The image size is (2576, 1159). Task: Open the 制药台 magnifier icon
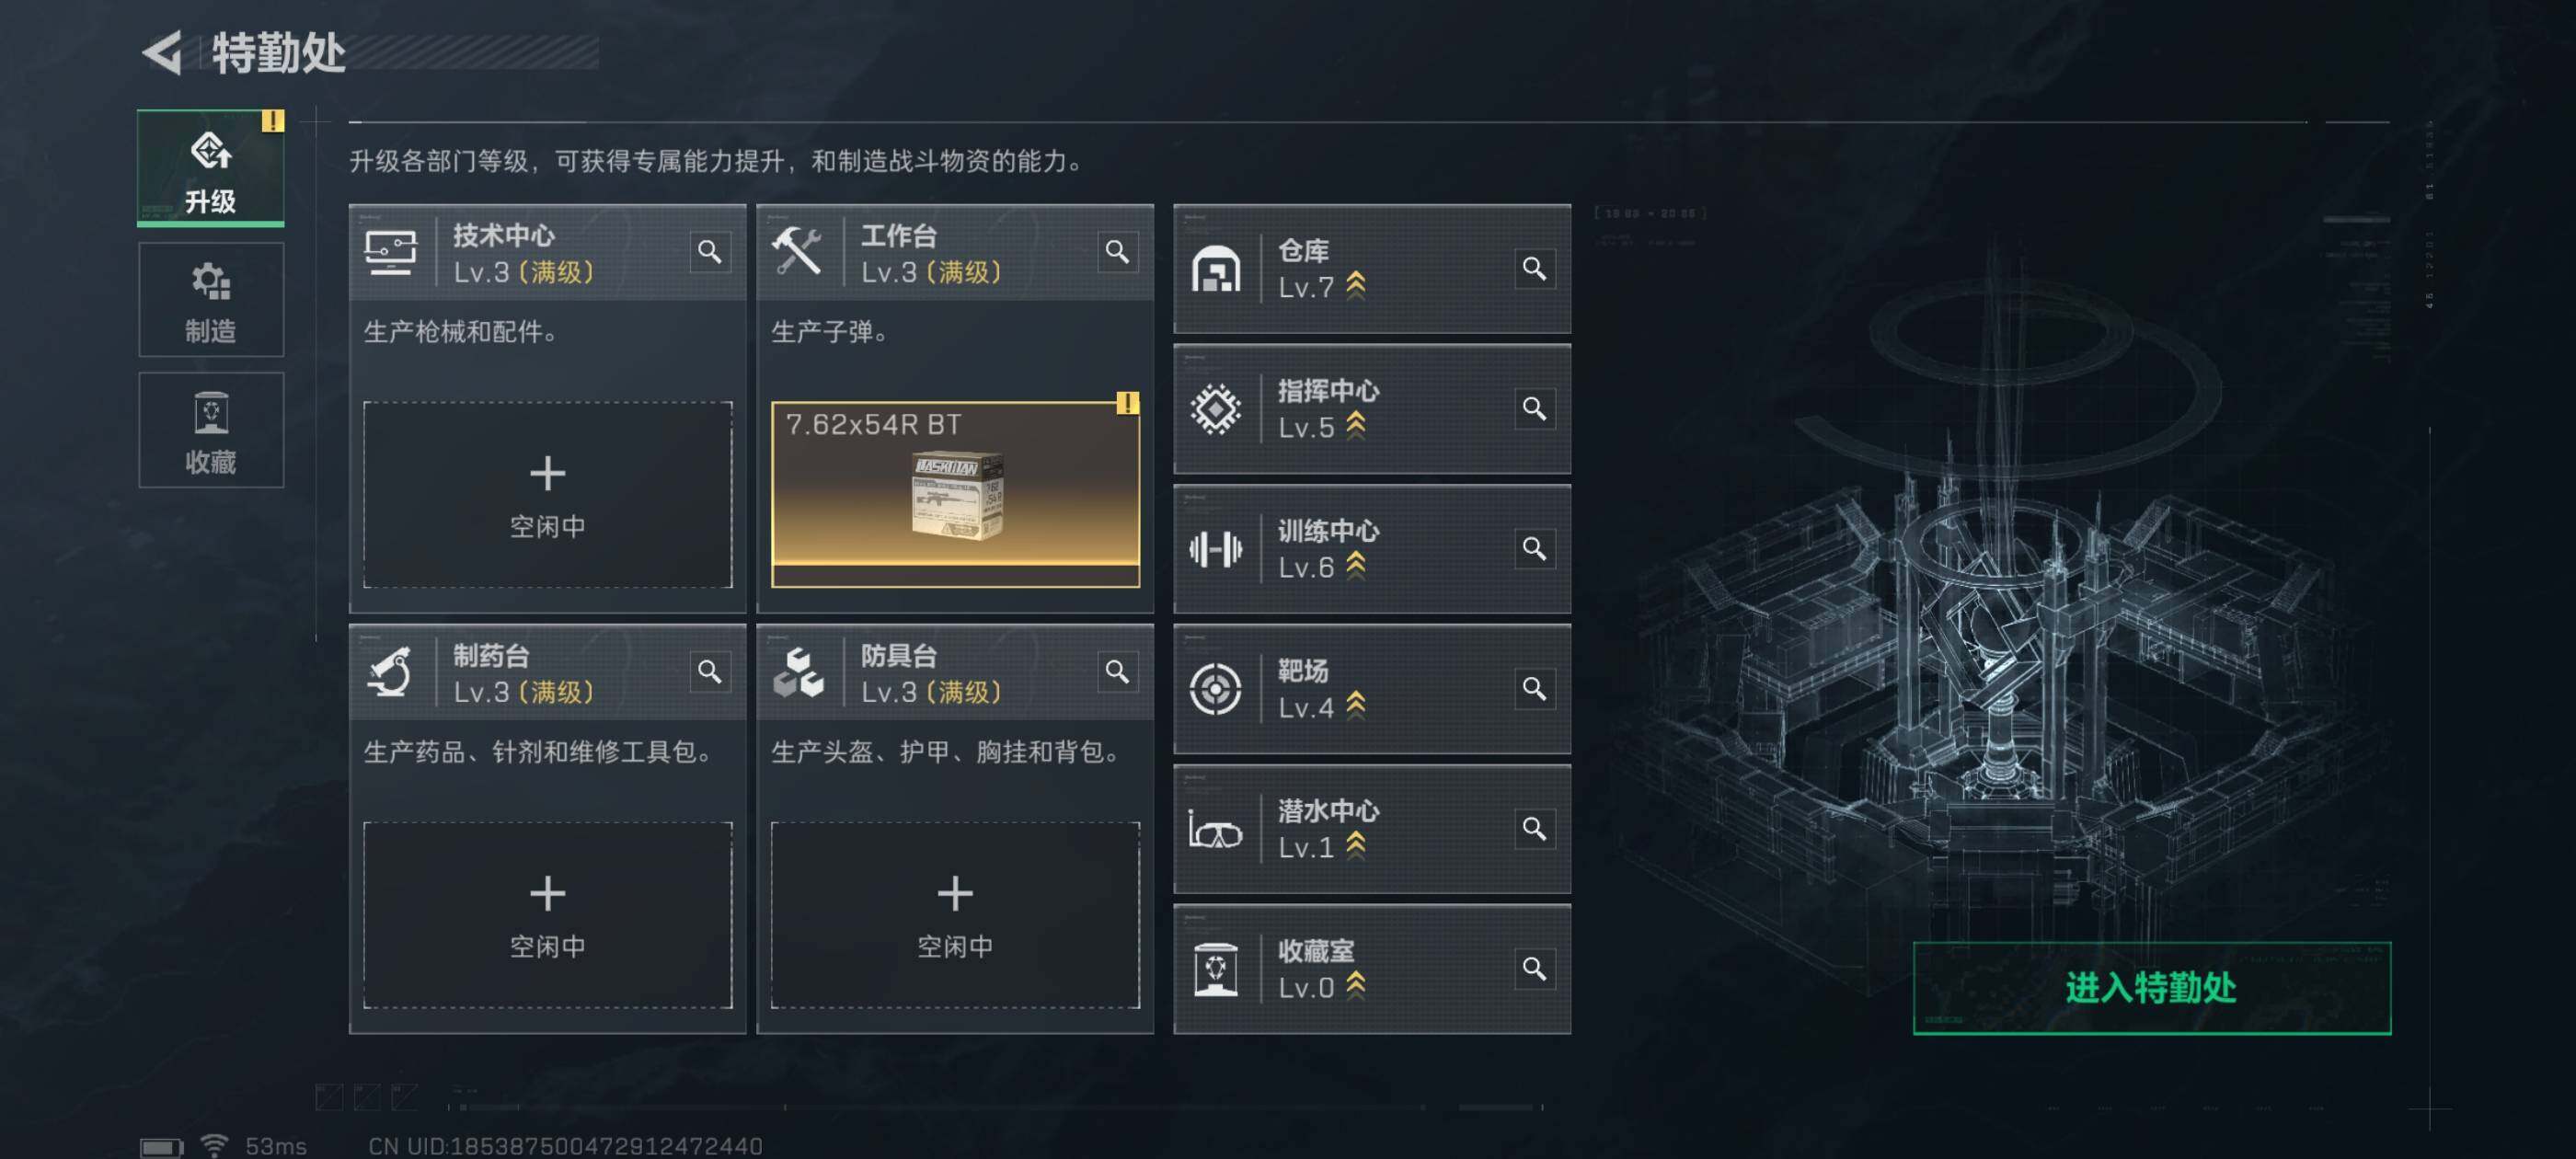[x=709, y=671]
